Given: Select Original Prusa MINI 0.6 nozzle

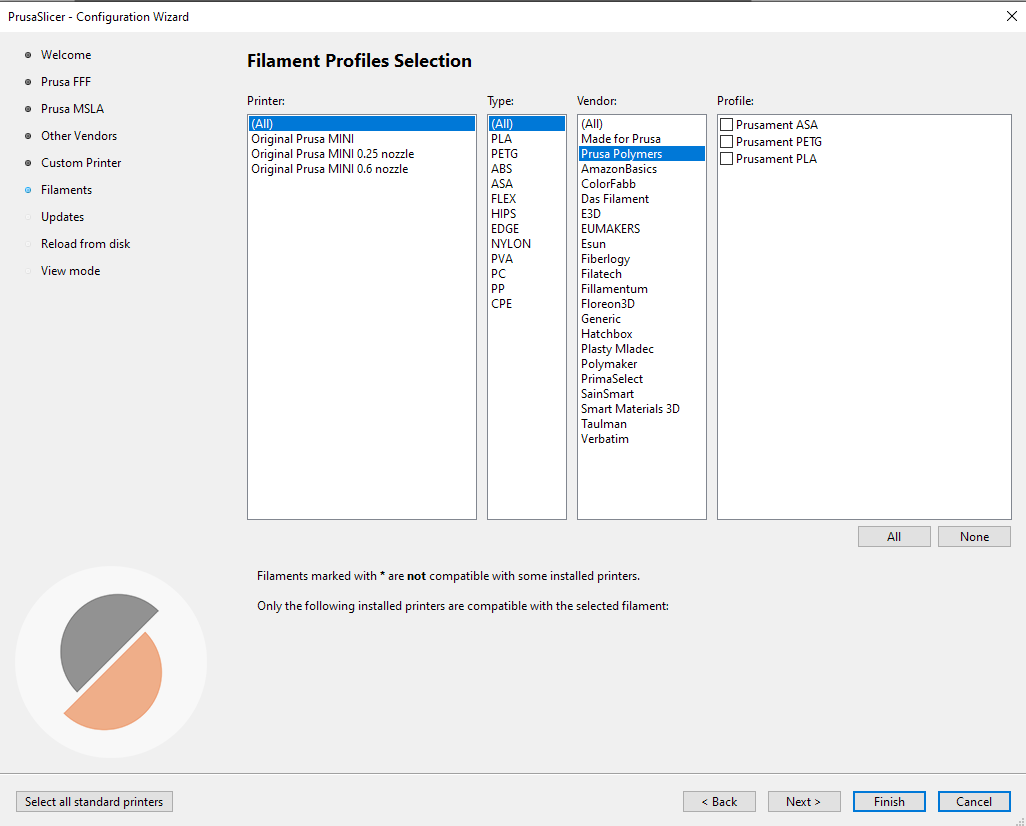Looking at the screenshot, I should [362, 169].
